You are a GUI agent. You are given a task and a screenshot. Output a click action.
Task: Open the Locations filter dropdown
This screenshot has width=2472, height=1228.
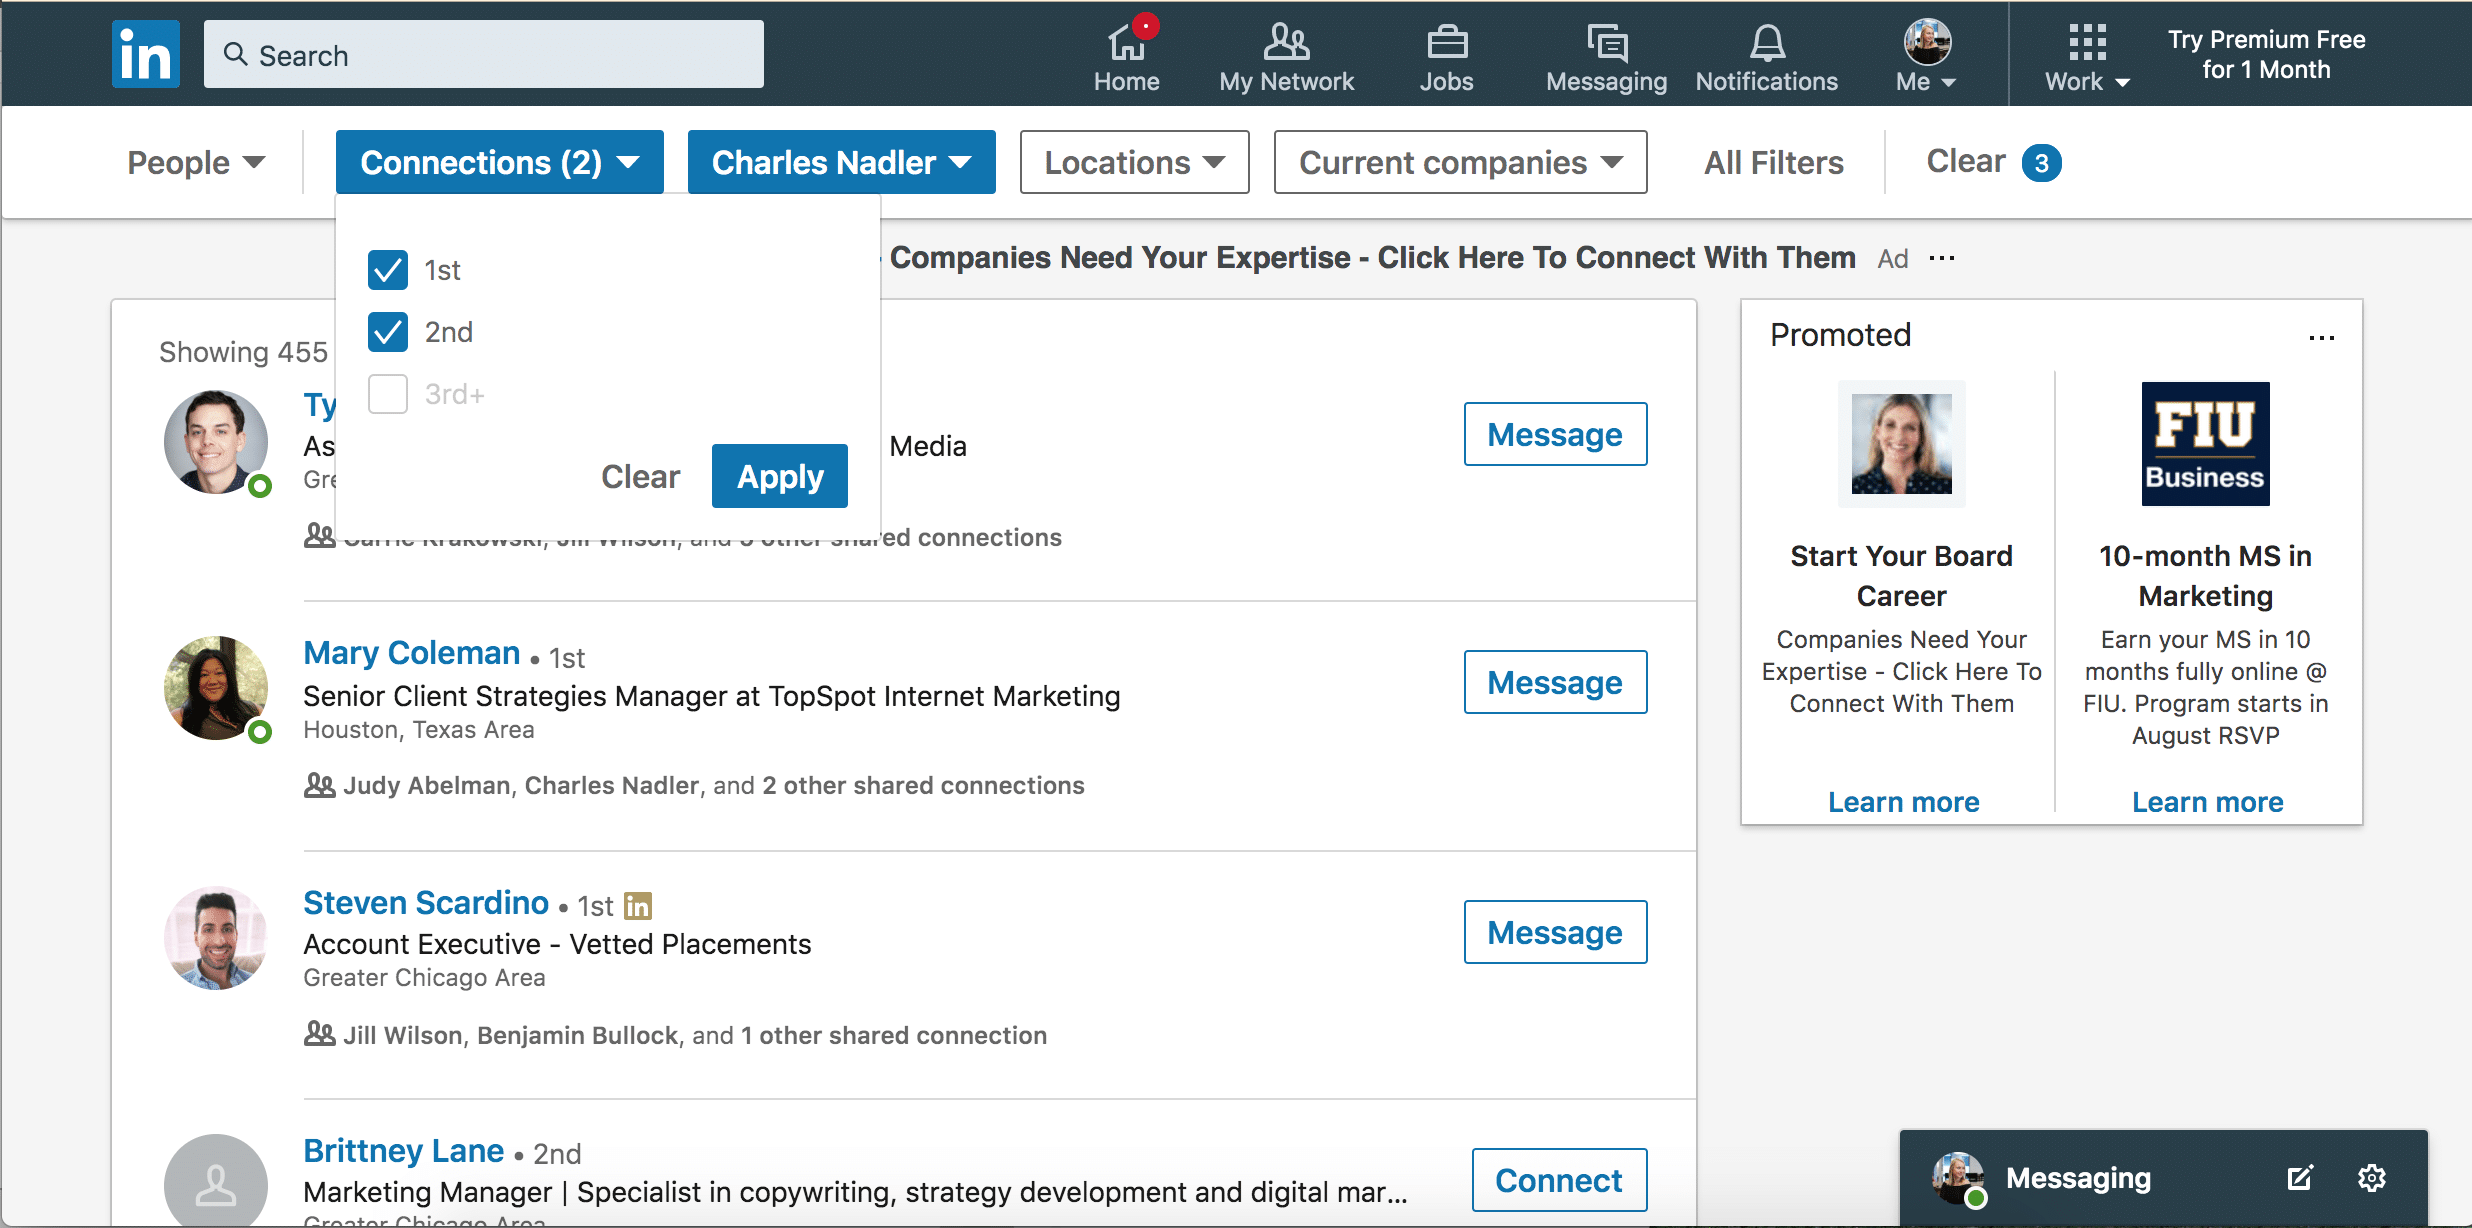(x=1135, y=162)
